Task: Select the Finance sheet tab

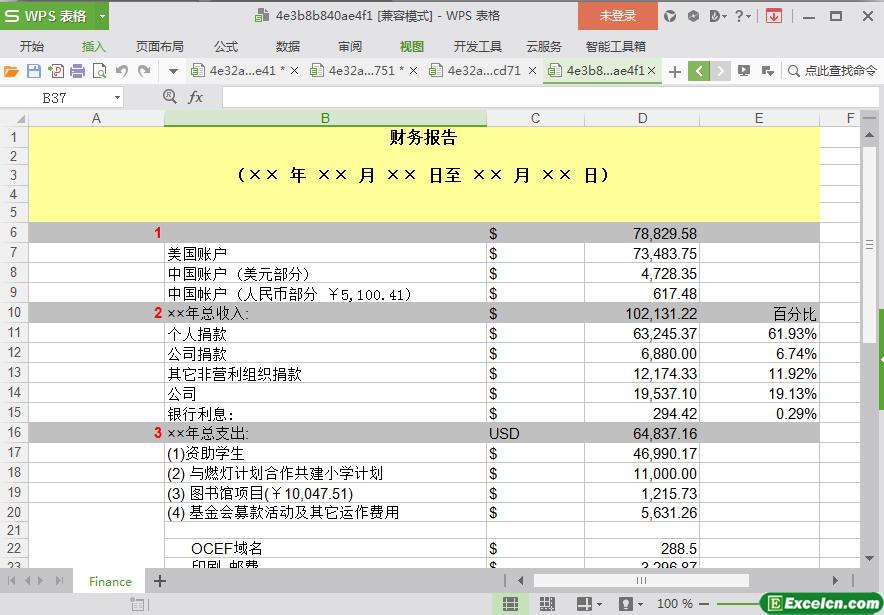Action: (110, 581)
